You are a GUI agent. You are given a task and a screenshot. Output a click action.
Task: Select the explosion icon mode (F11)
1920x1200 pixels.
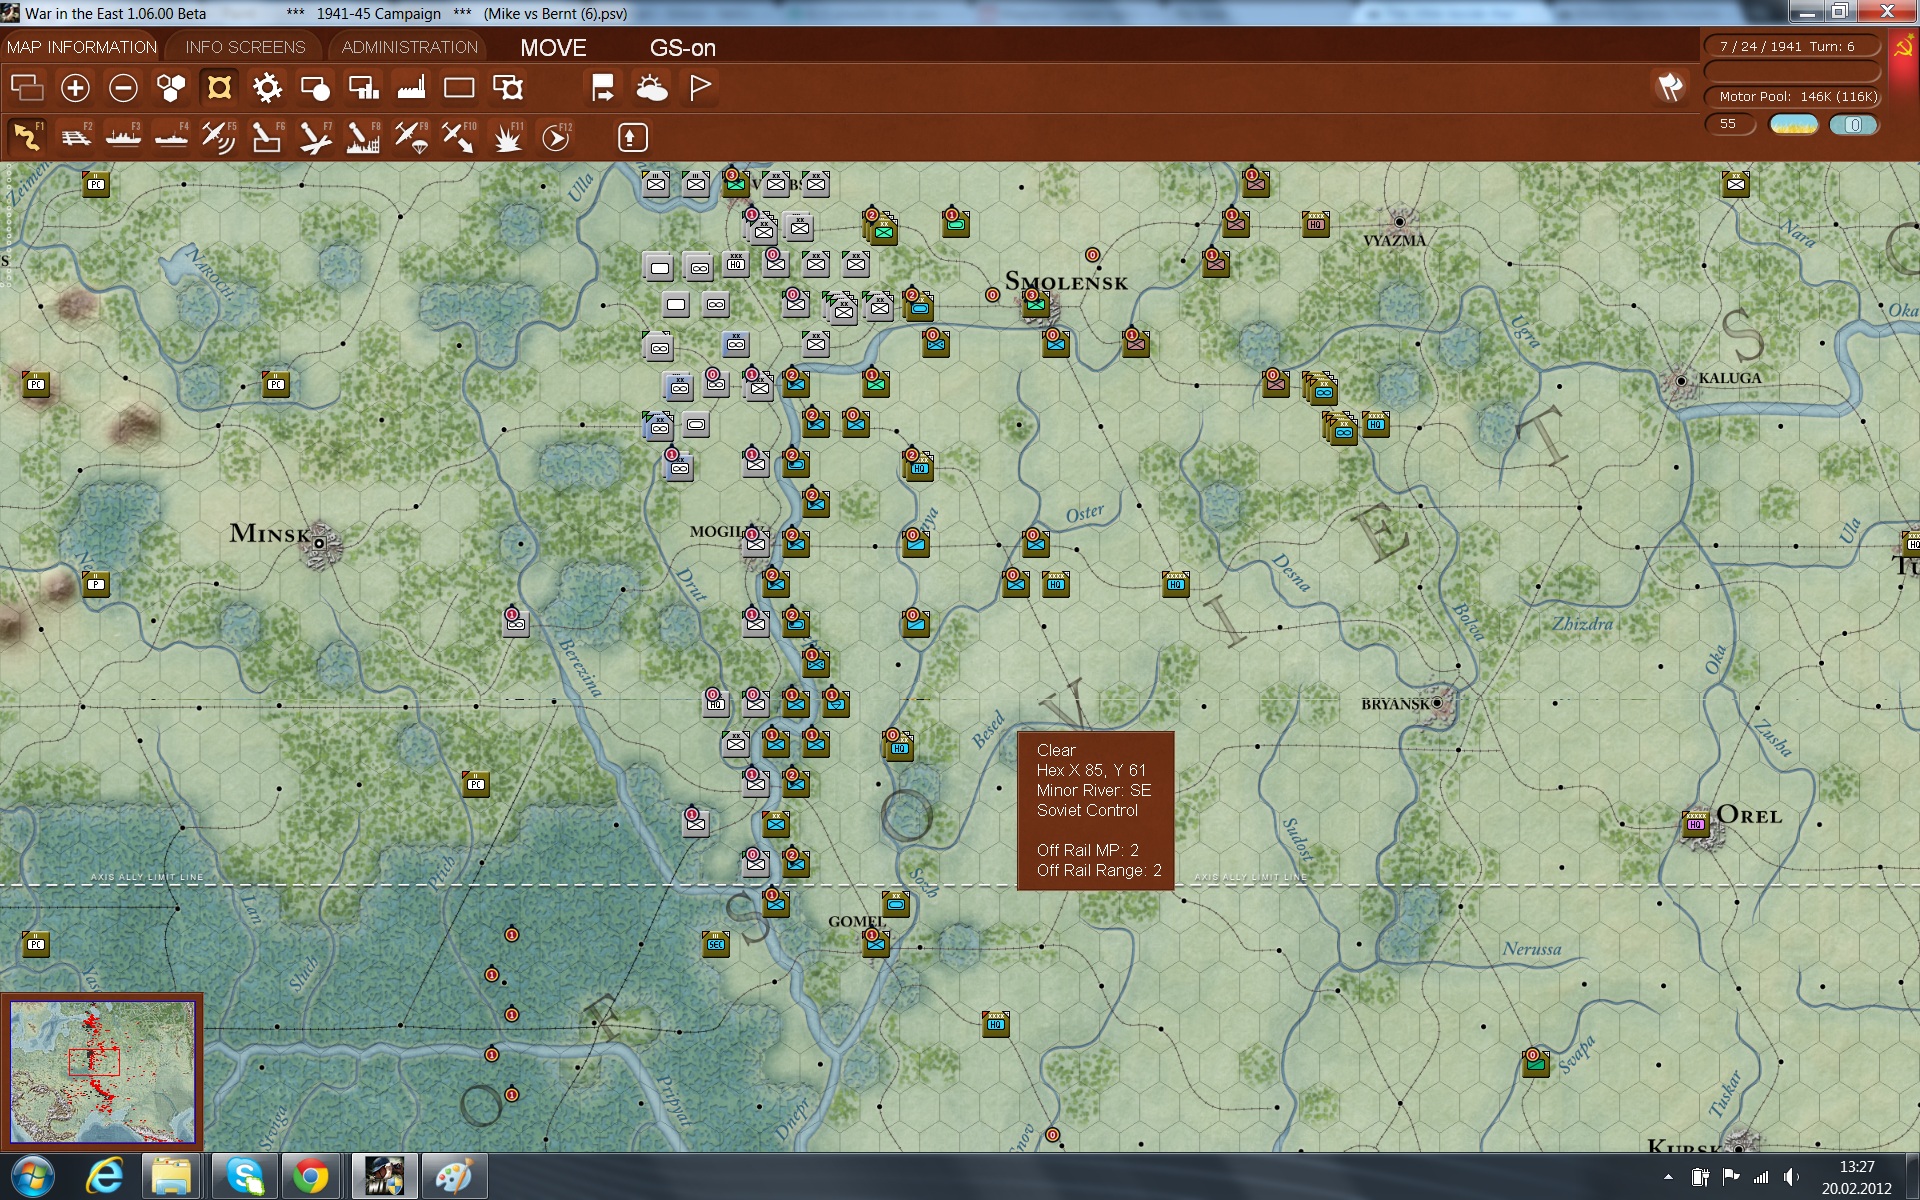click(507, 137)
